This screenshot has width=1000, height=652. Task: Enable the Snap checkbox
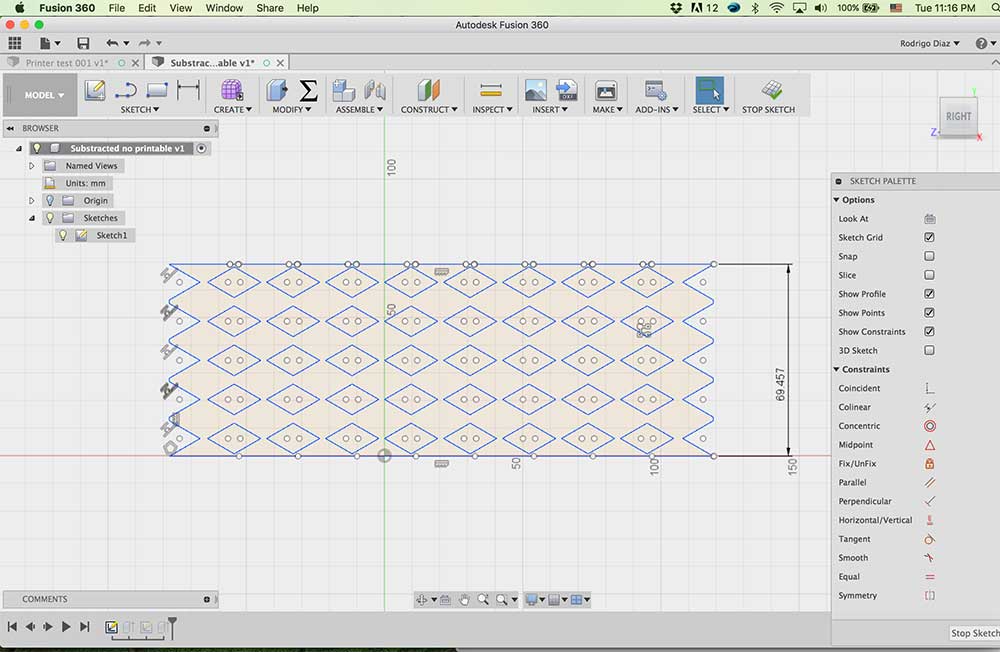(929, 256)
